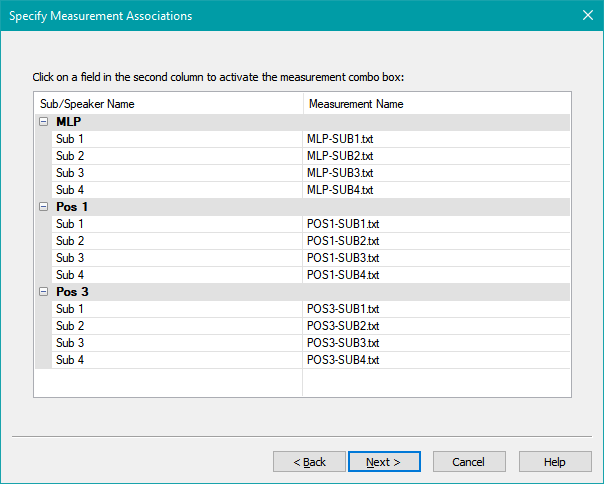
Task: Select Sub 4 under Pos 3
Action: tap(177, 360)
